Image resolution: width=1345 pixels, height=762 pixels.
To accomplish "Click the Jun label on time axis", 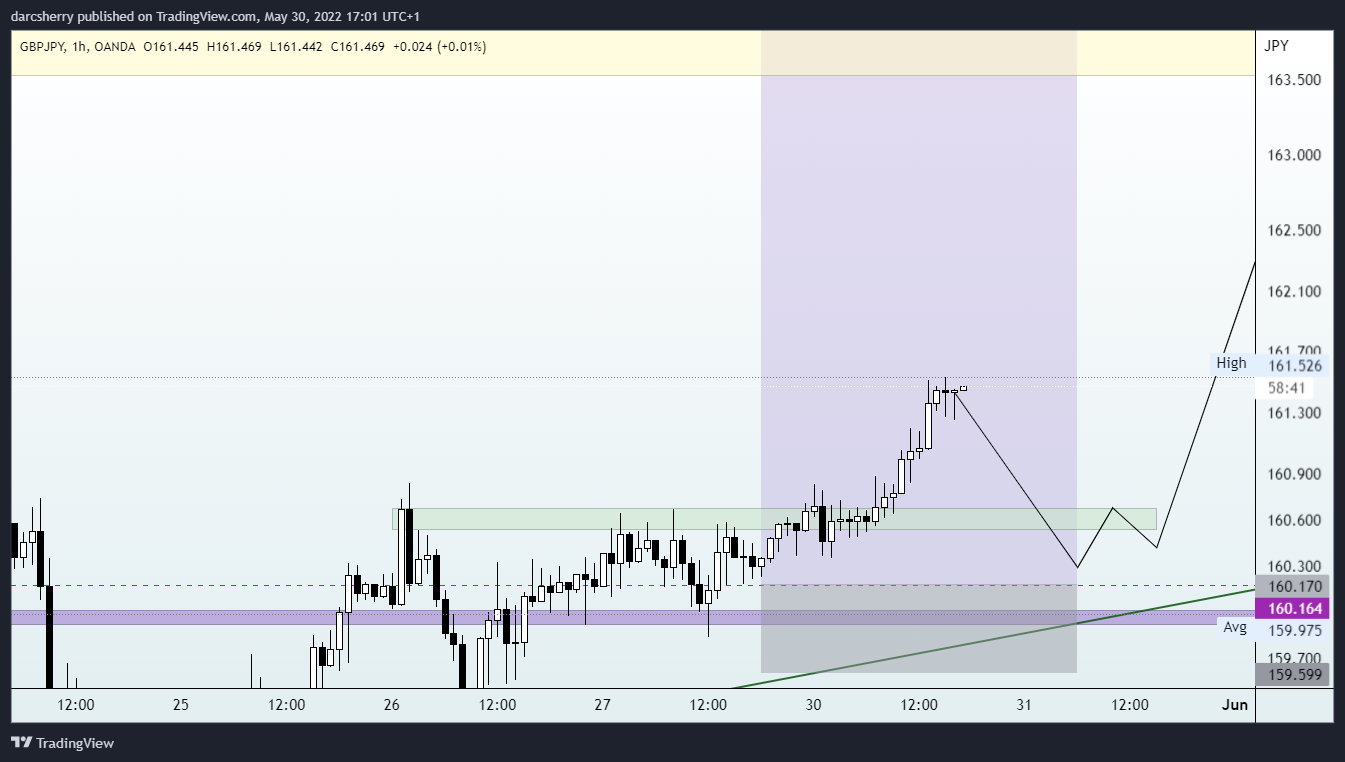I will click(x=1235, y=704).
